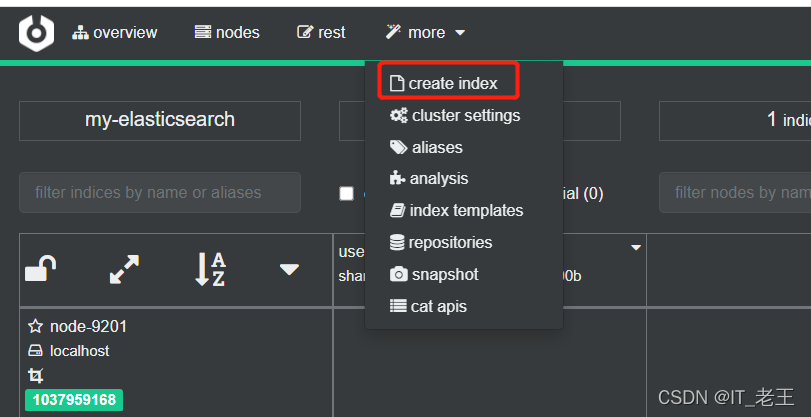Open the index column header dropdown arrow
The height and width of the screenshot is (417, 811).
pos(635,247)
